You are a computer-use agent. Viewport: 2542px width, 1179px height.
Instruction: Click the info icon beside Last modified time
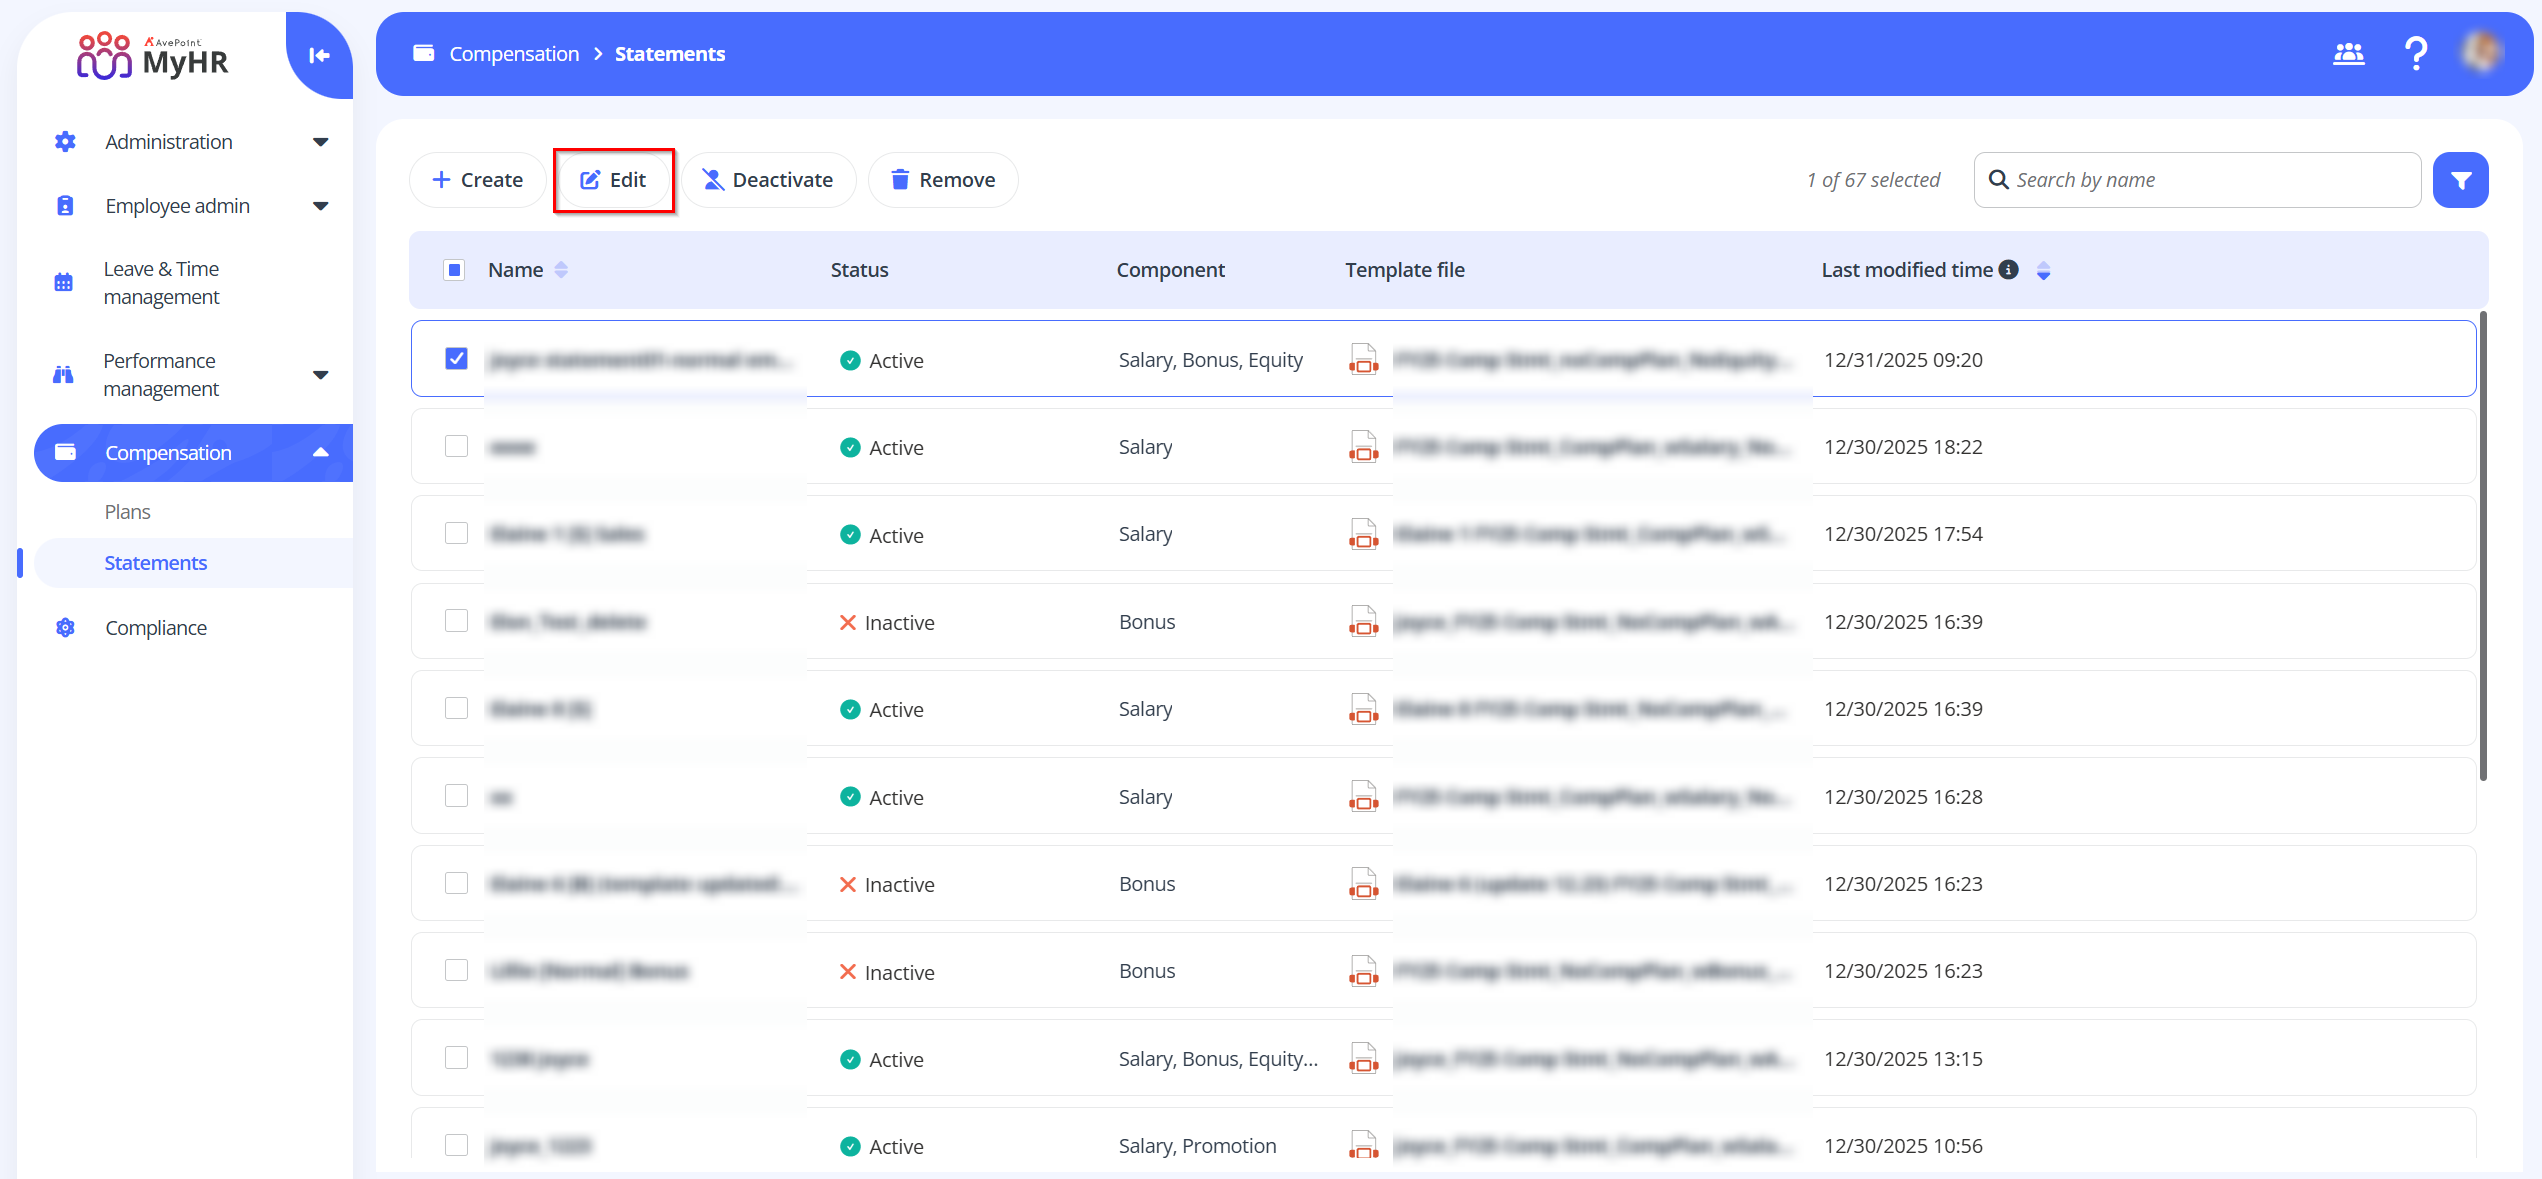point(2008,270)
